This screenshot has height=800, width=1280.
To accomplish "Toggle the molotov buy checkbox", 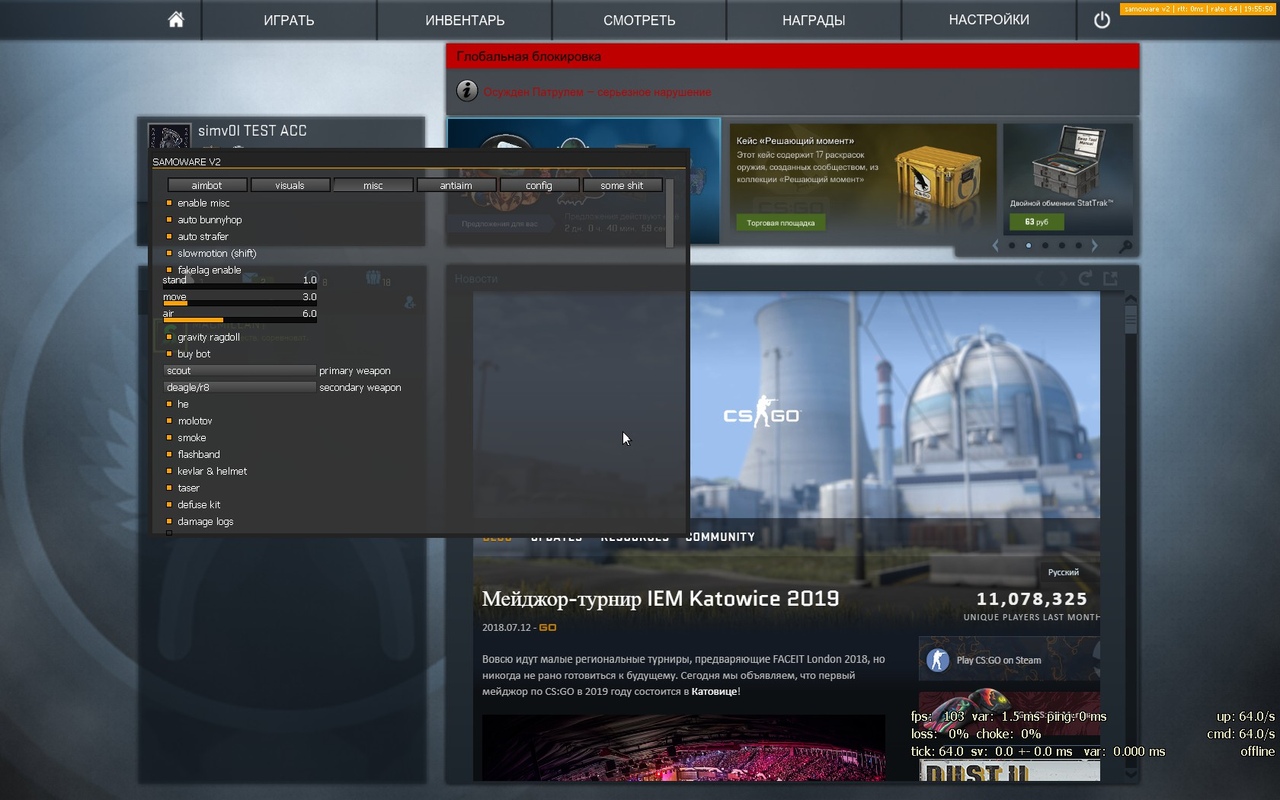I will (170, 421).
